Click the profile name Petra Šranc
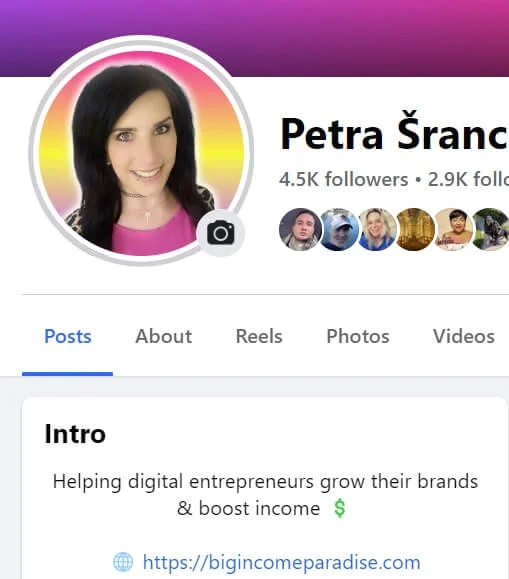509x579 pixels. coord(394,134)
